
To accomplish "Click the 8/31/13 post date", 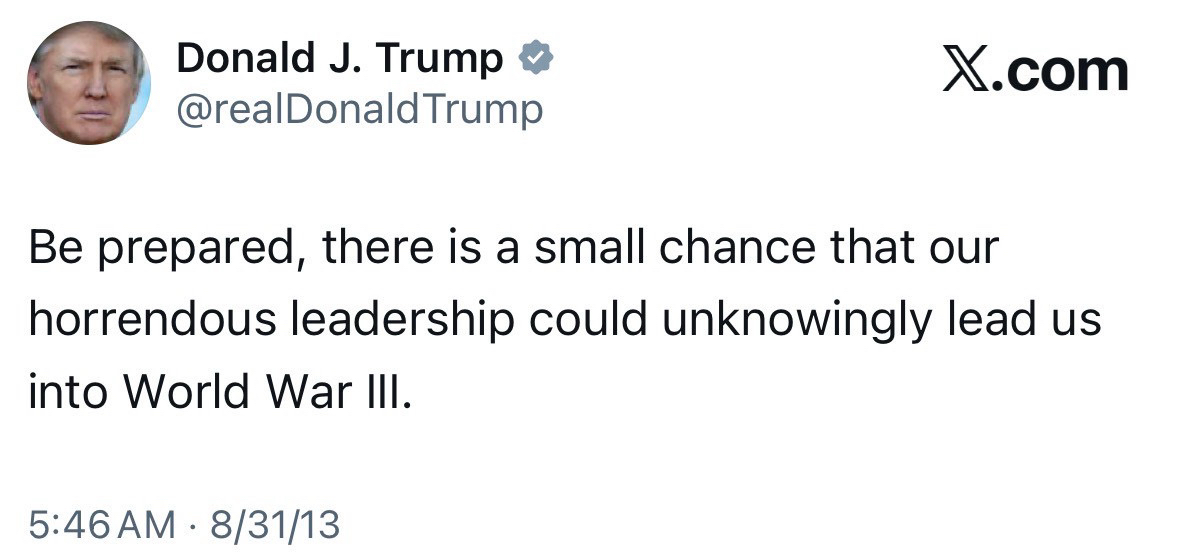I will [x=273, y=523].
